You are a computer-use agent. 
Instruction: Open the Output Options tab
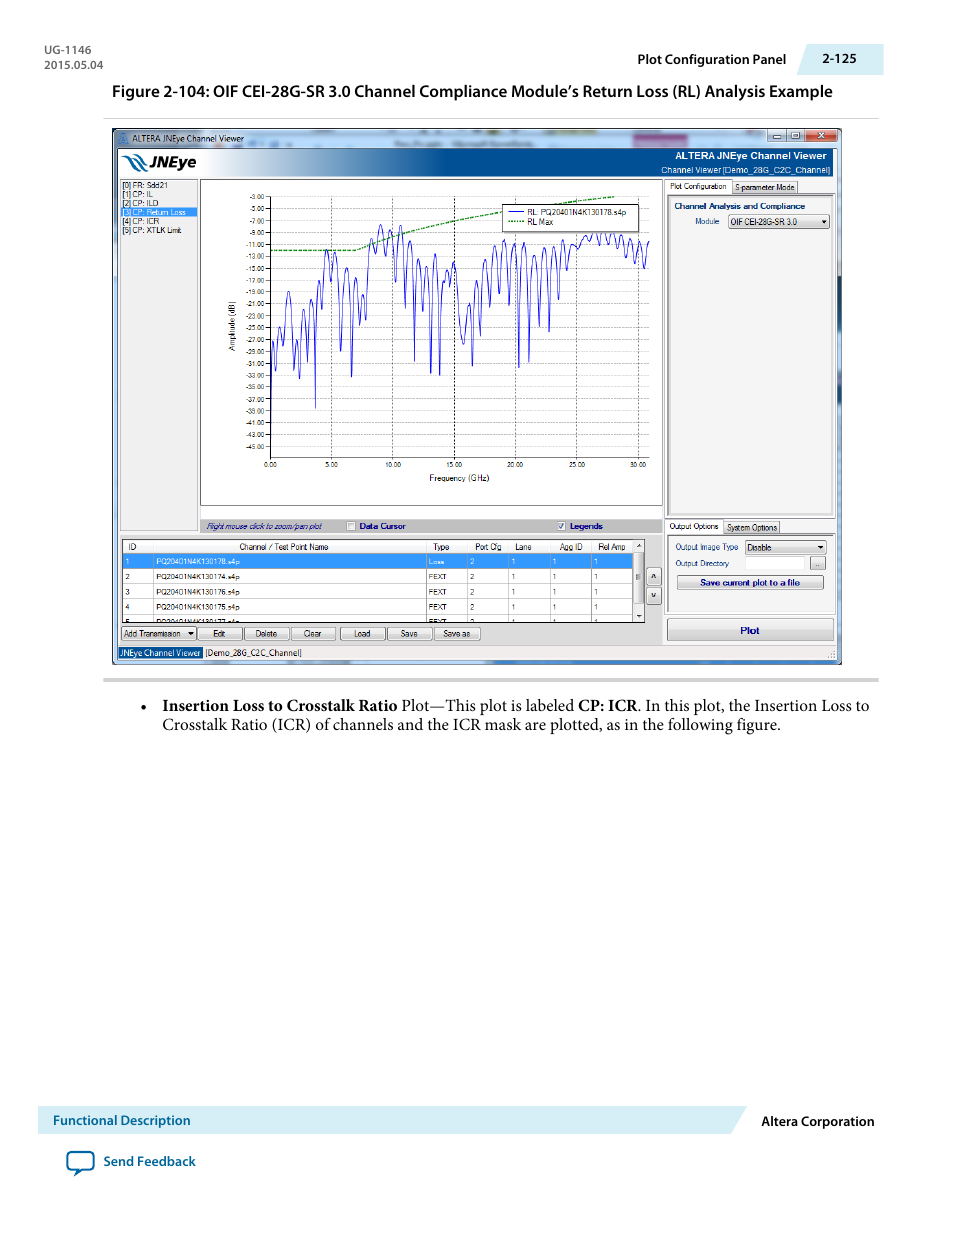click(694, 527)
